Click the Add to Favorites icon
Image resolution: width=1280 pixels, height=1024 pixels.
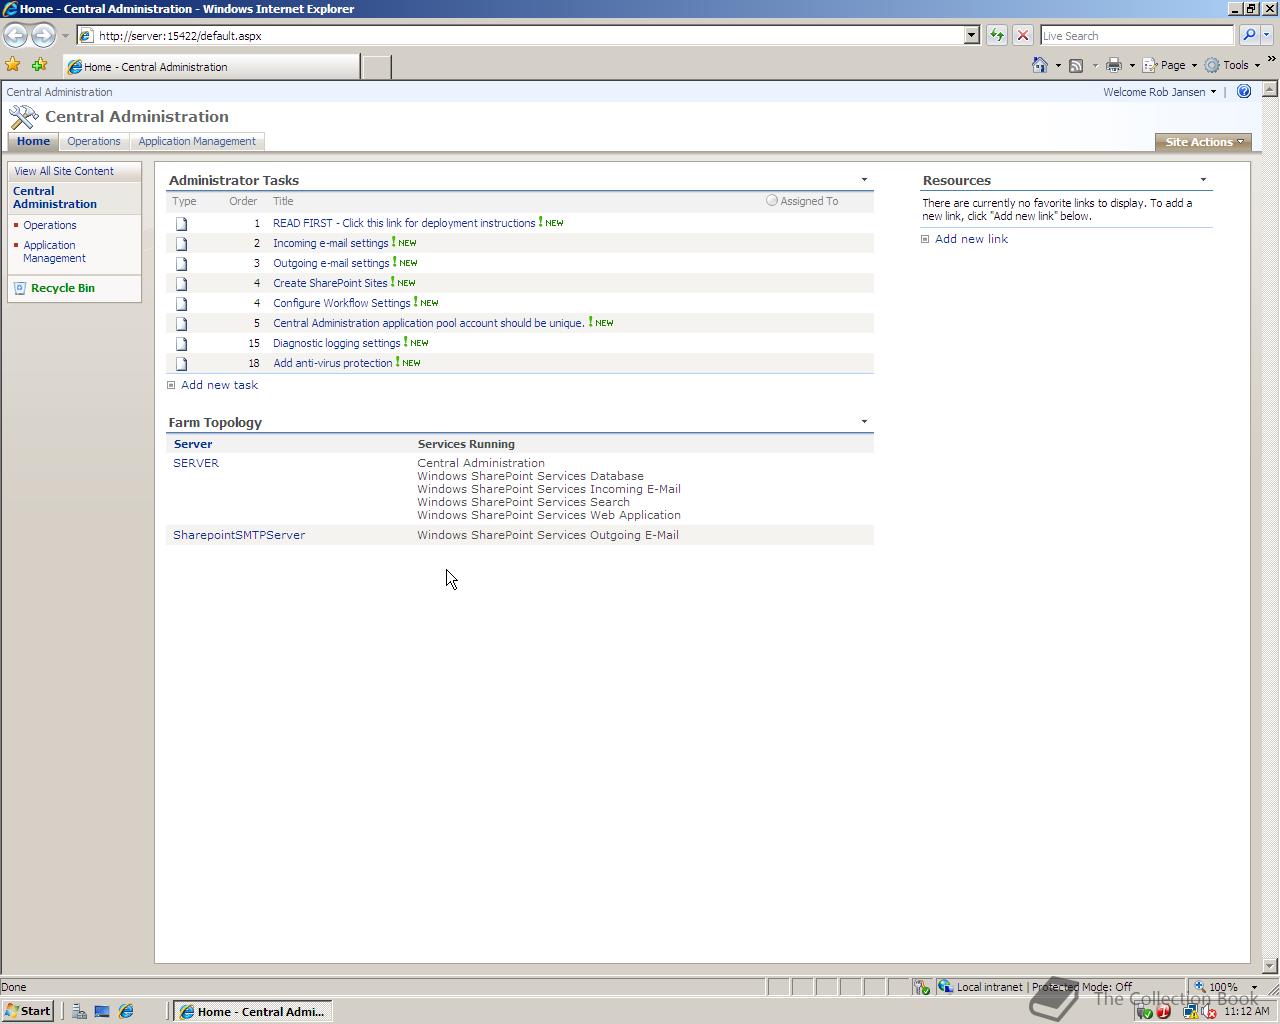(39, 65)
